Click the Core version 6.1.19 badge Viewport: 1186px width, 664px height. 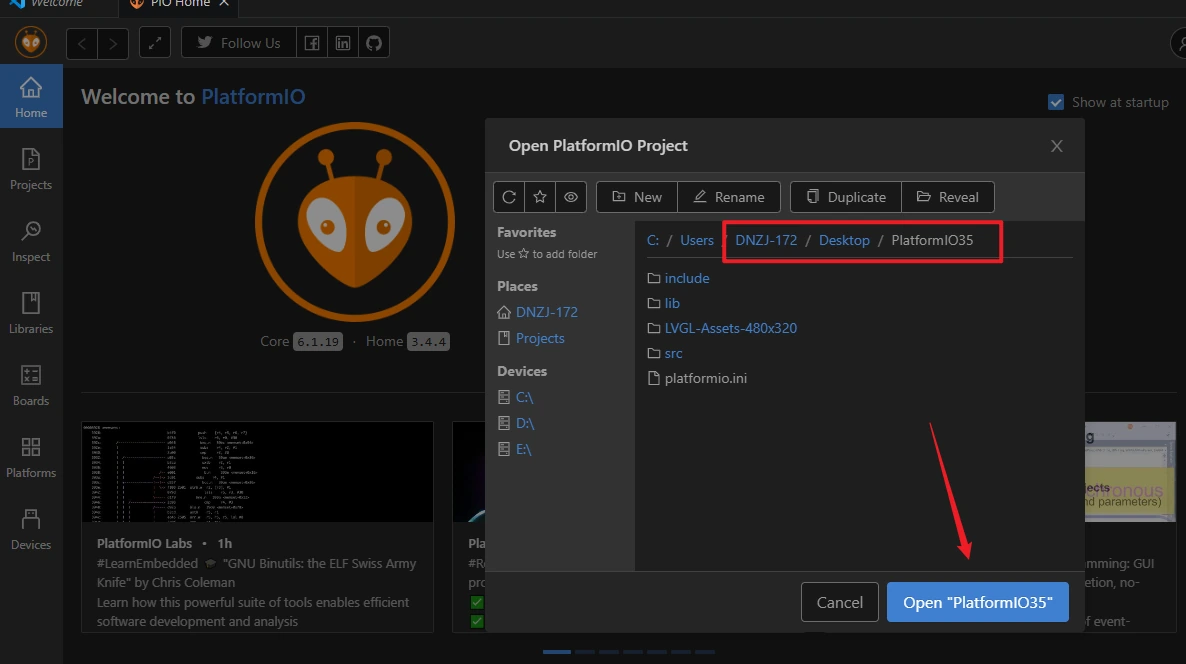[x=318, y=342]
